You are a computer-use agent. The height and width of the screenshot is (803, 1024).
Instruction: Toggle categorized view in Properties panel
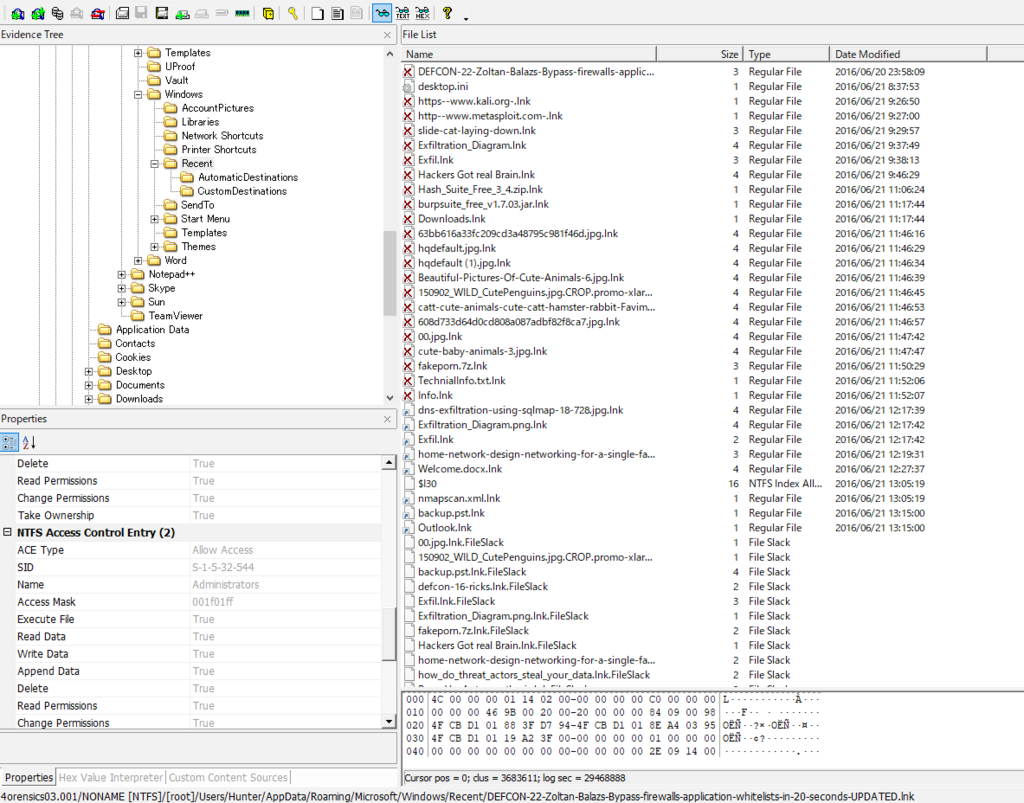click(9, 442)
